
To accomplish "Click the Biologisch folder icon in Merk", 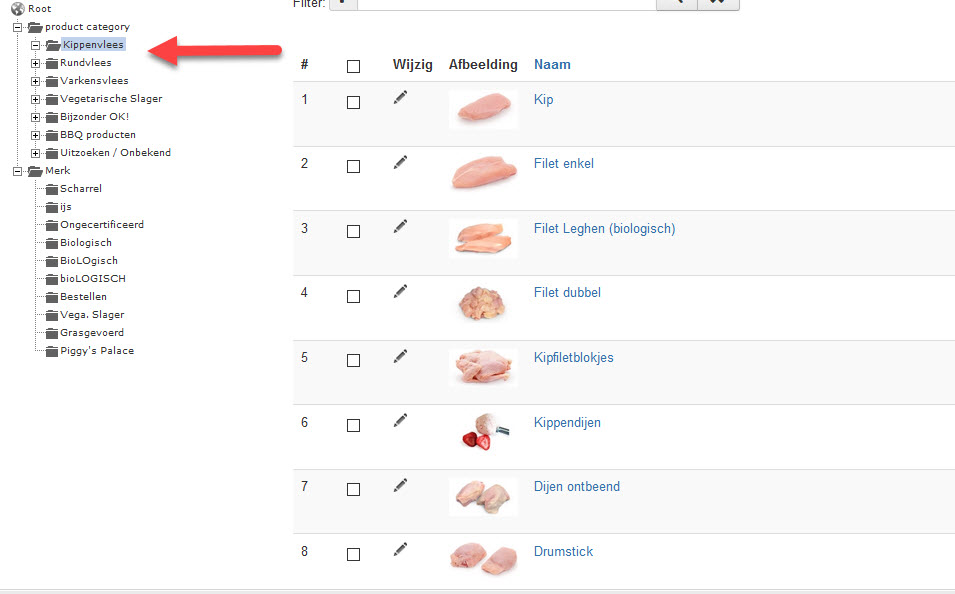I will pos(52,243).
